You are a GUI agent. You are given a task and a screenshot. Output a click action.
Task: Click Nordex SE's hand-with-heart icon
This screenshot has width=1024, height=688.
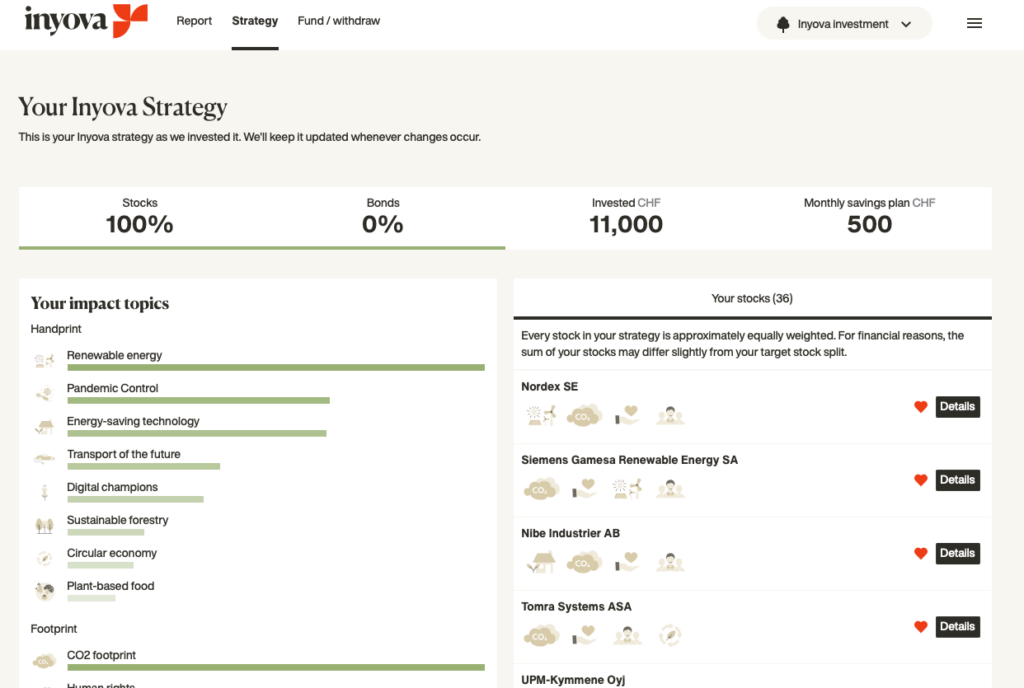(x=626, y=414)
